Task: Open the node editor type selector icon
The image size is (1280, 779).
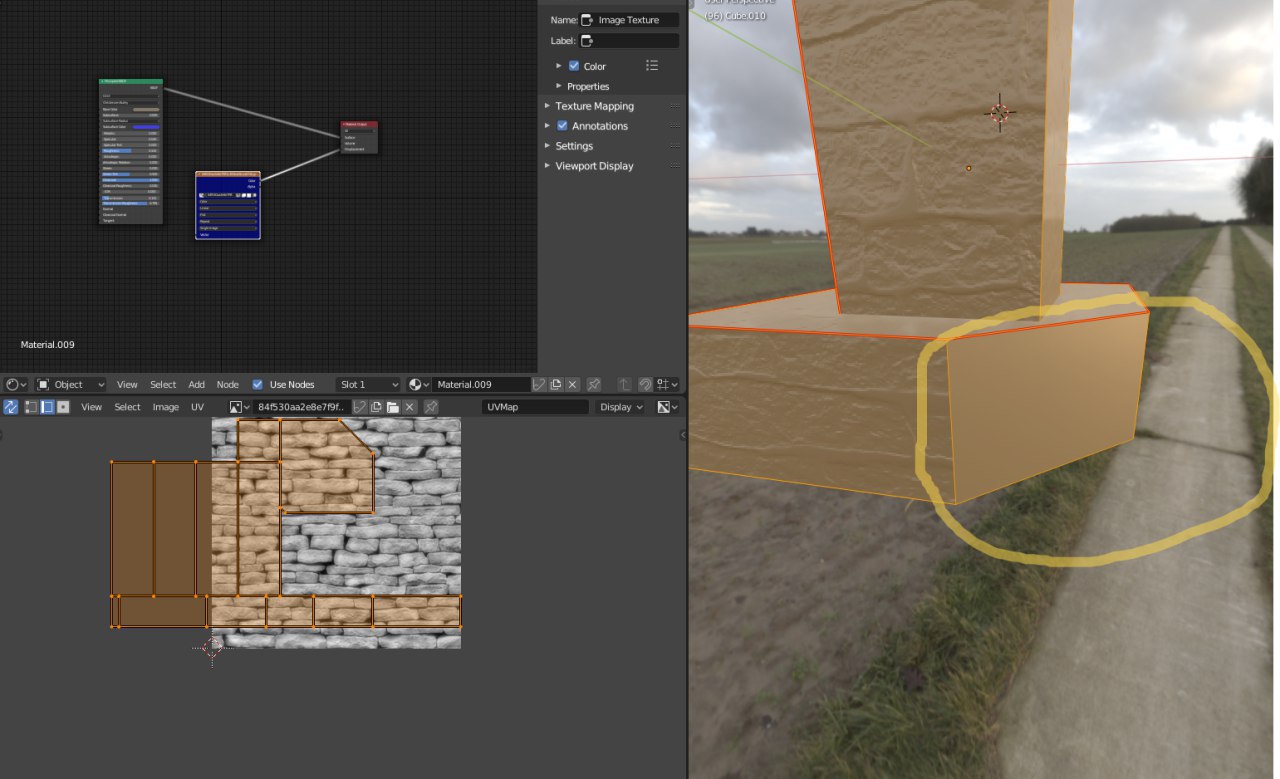Action: click(15, 384)
